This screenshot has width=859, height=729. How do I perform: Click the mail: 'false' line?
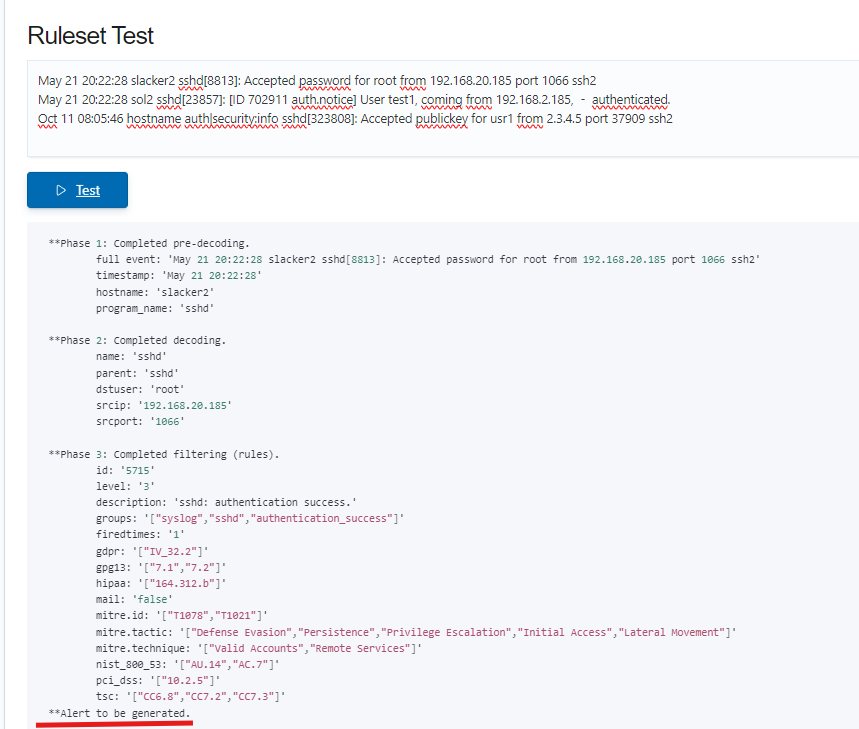[134, 600]
